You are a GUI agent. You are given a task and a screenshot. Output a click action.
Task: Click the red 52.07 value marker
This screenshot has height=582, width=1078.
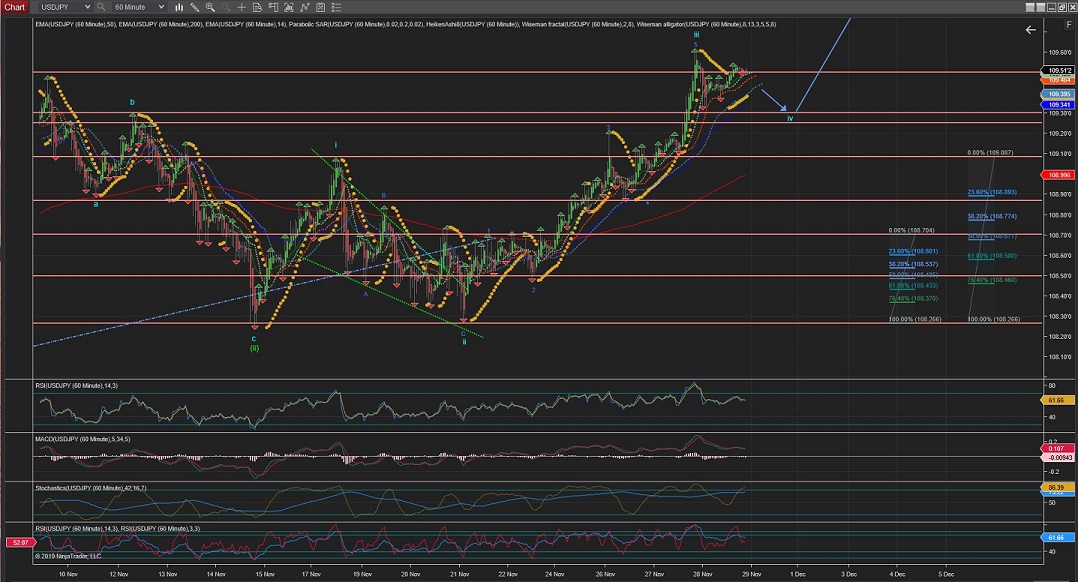pyautogui.click(x=19, y=542)
